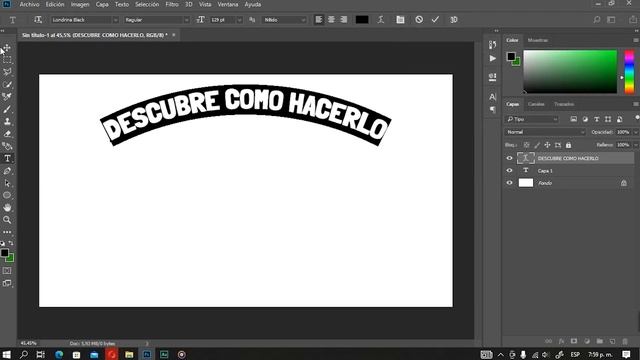The width and height of the screenshot is (640, 360).
Task: Toggle layer filtering on/off switch
Action: click(637, 118)
